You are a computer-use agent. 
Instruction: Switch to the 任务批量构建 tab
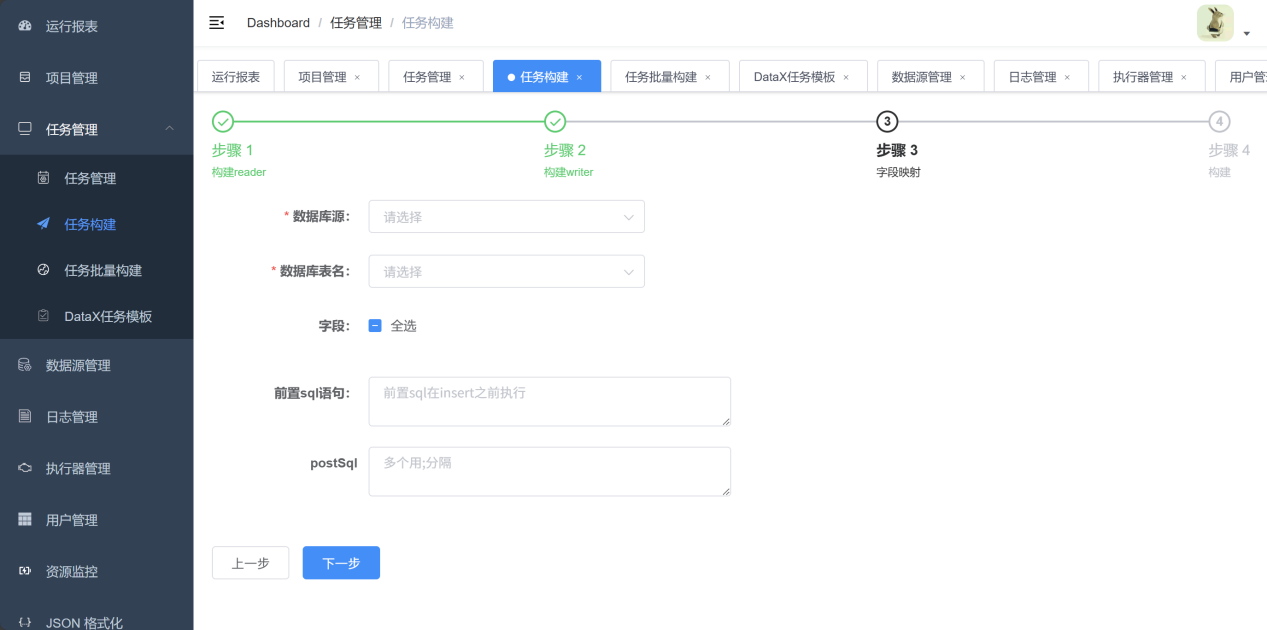661,77
